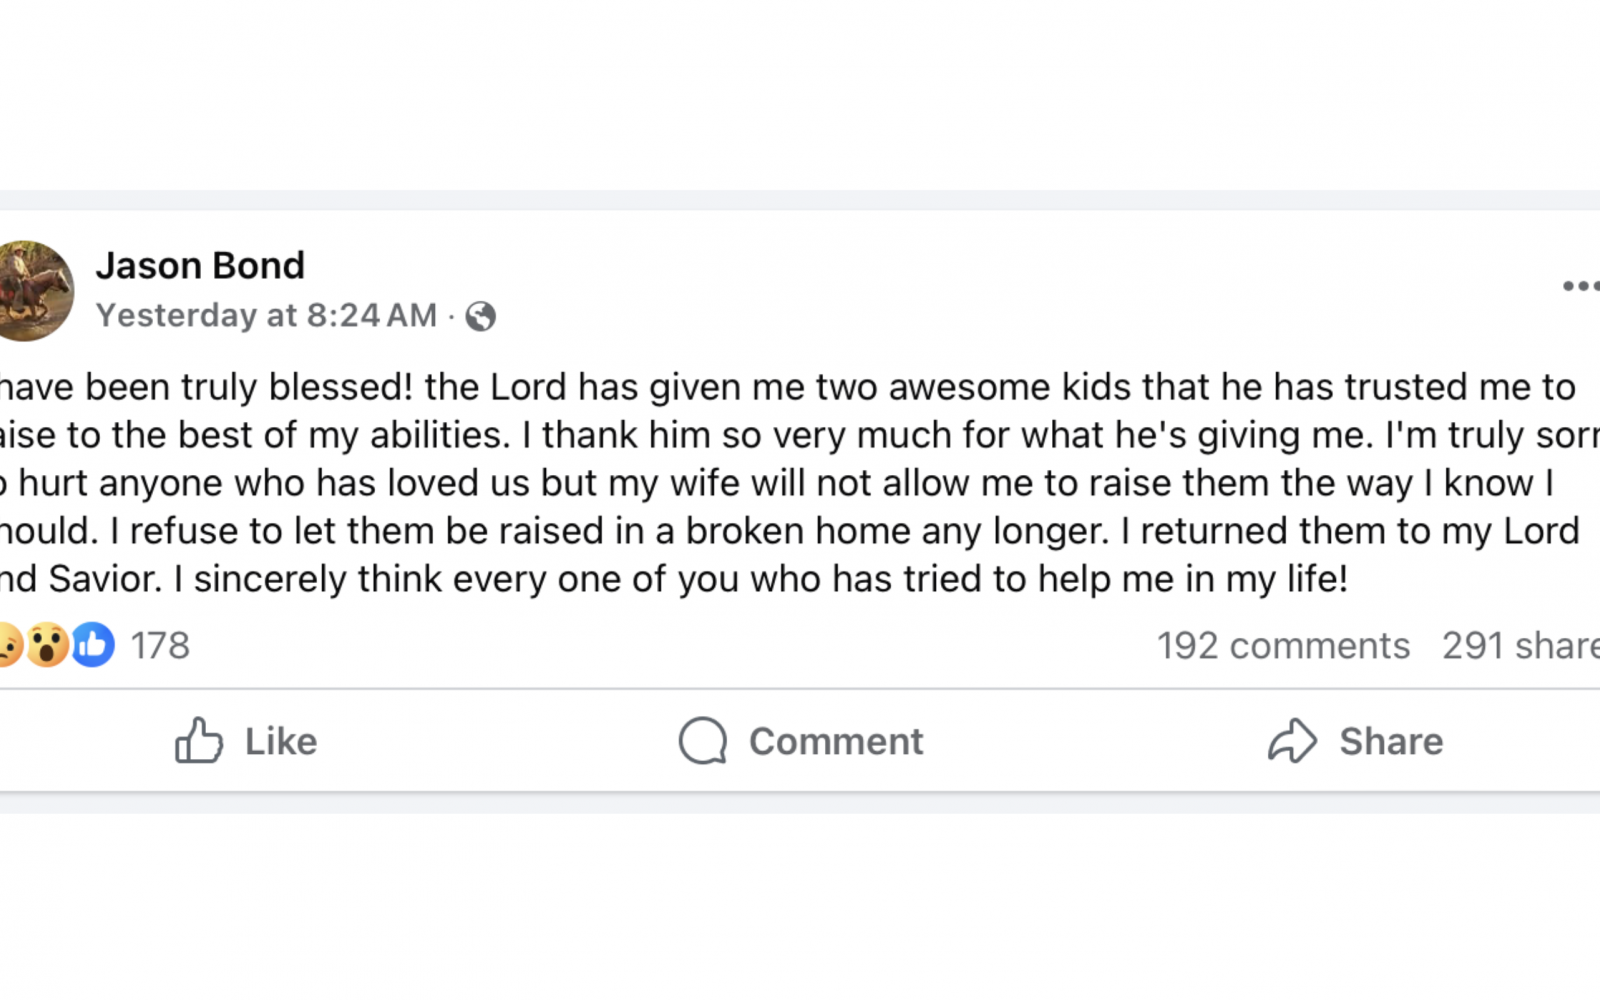
Task: Expand the full reactions list via 178 count
Action: pos(160,645)
